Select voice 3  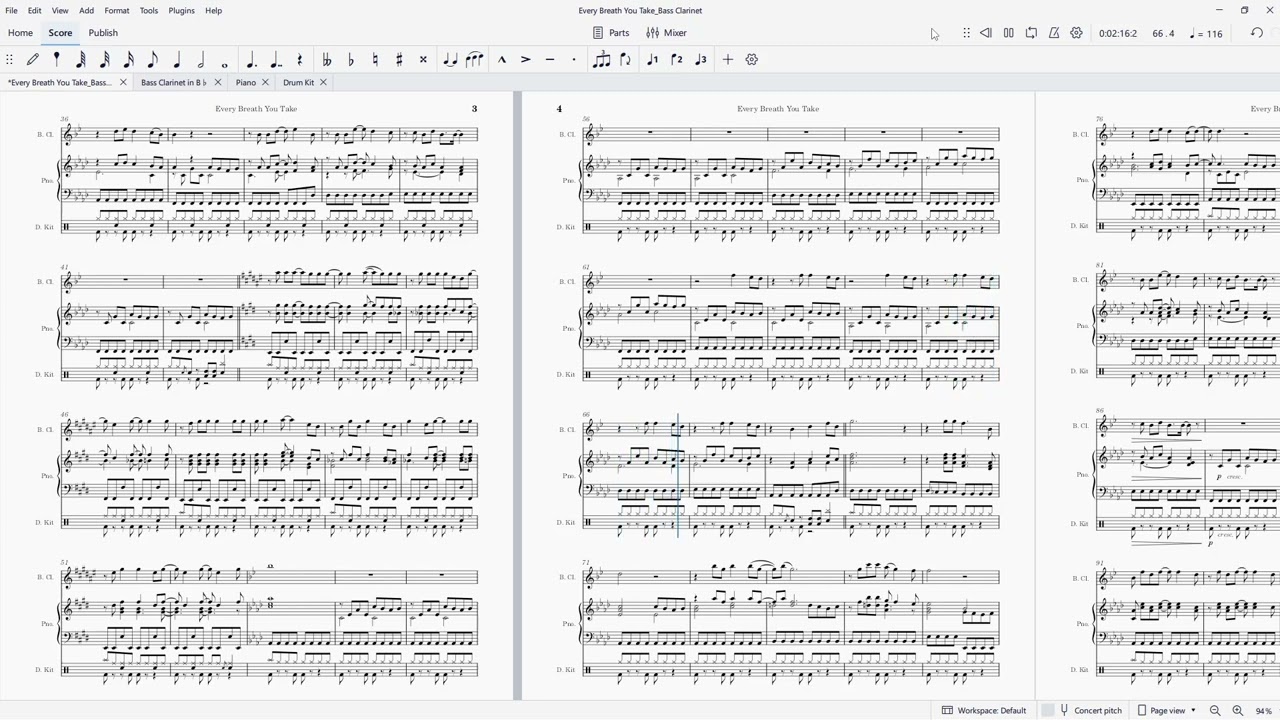pyautogui.click(x=701, y=60)
